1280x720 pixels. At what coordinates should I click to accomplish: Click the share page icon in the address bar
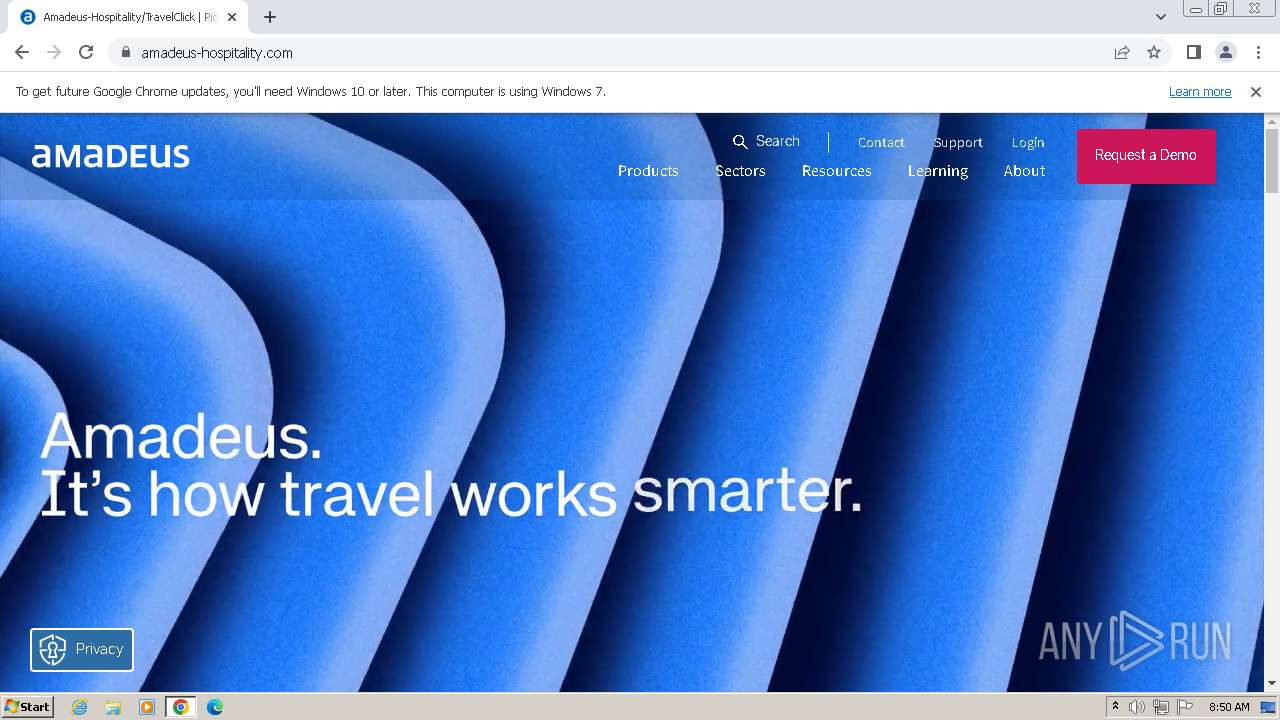1122,53
